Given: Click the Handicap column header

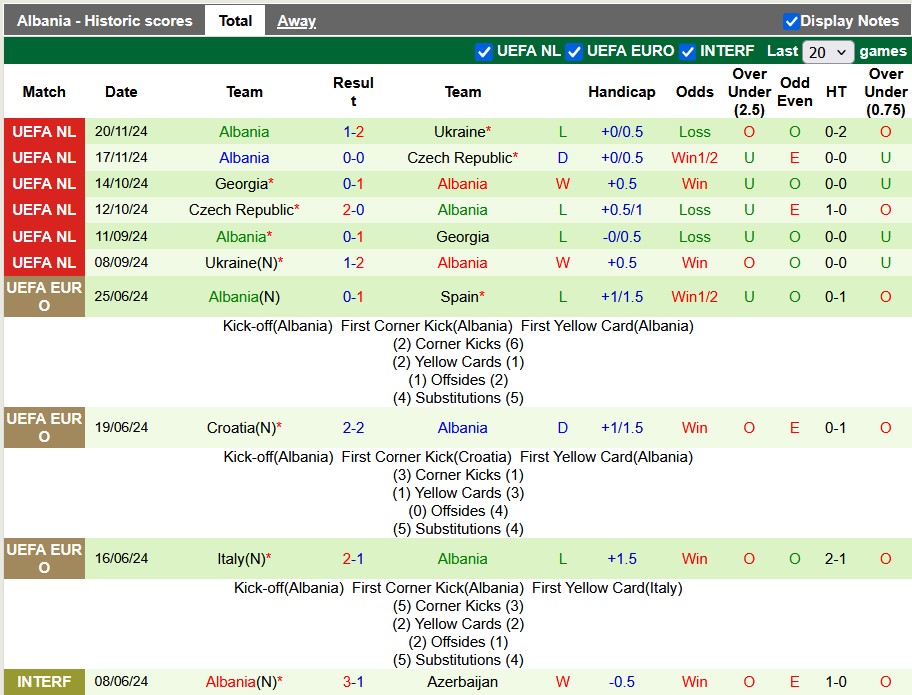Looking at the screenshot, I should coord(621,92).
